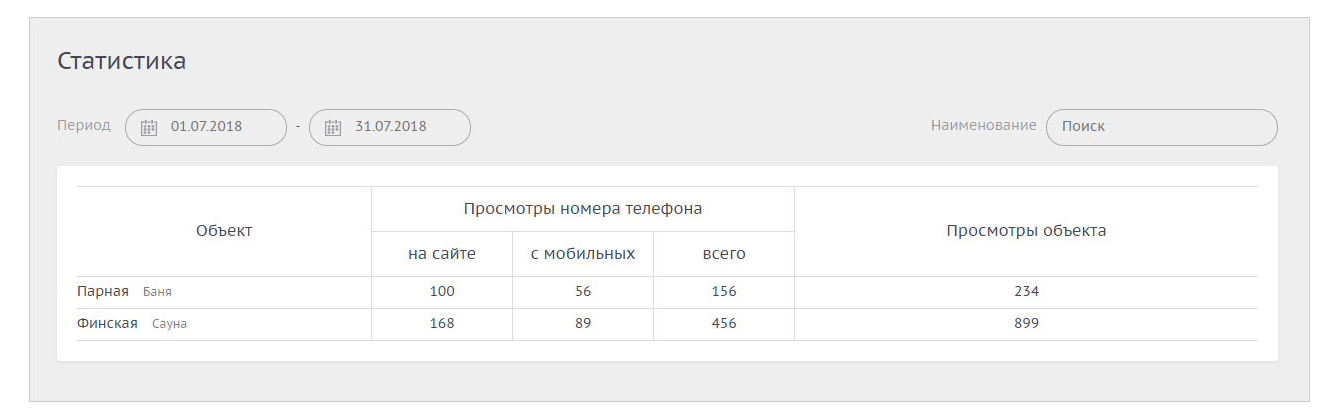Click the Сауна category label
Viewport: 1340px width, 420px height.
[x=169, y=325]
